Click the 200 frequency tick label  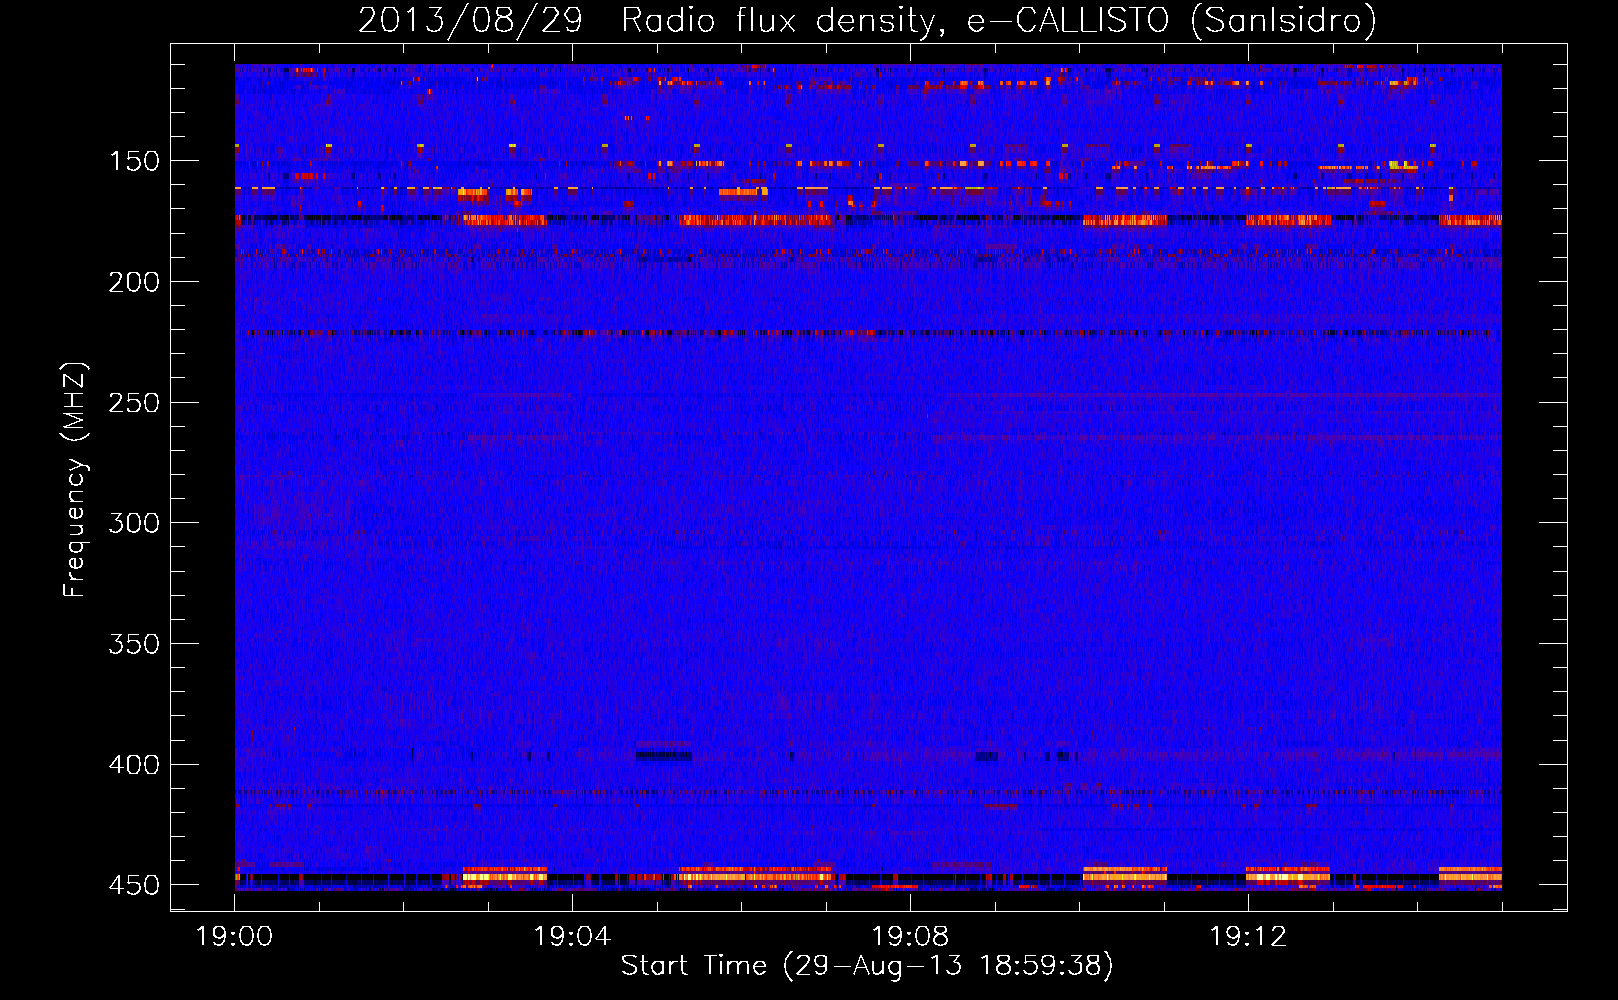(x=133, y=283)
